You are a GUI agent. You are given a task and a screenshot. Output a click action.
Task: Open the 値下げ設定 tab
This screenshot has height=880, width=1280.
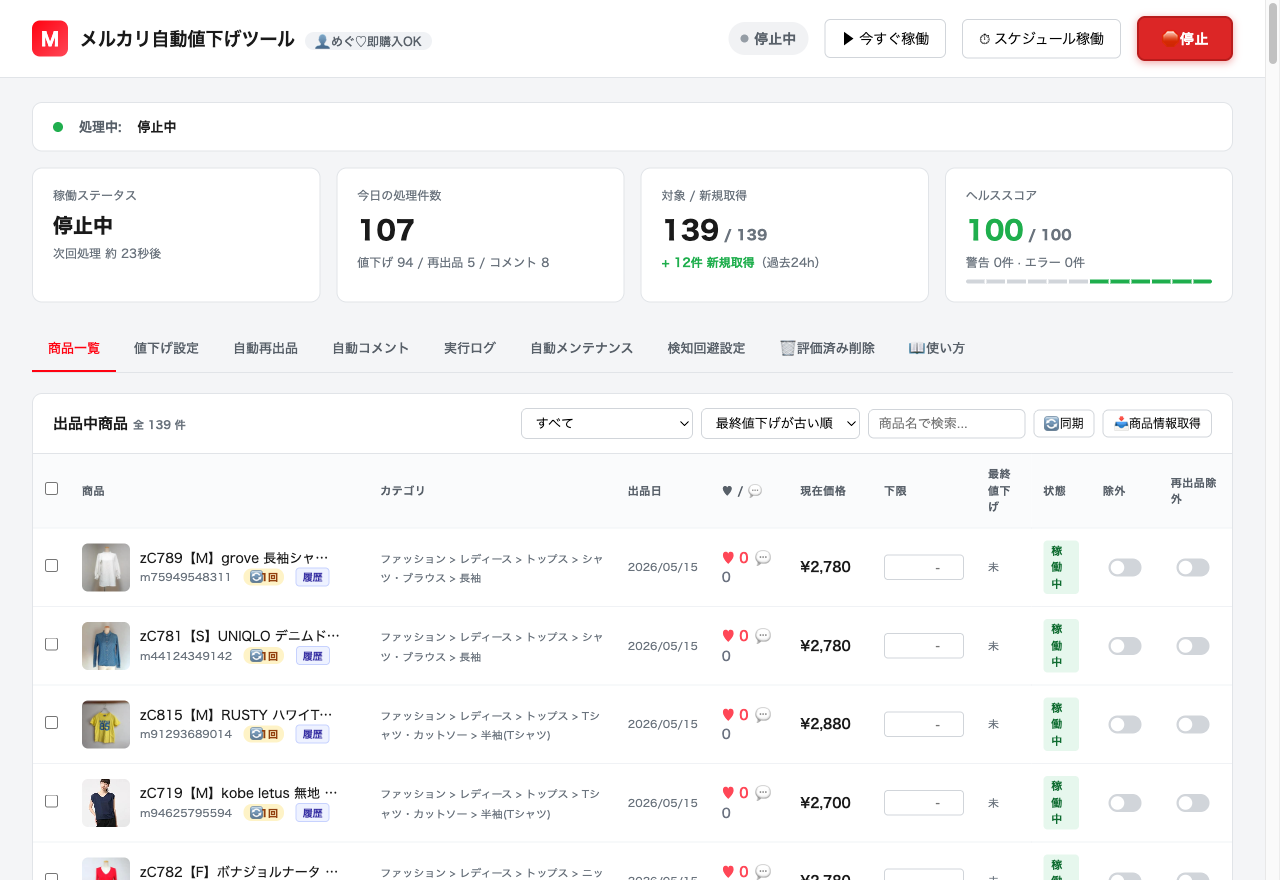click(x=166, y=348)
